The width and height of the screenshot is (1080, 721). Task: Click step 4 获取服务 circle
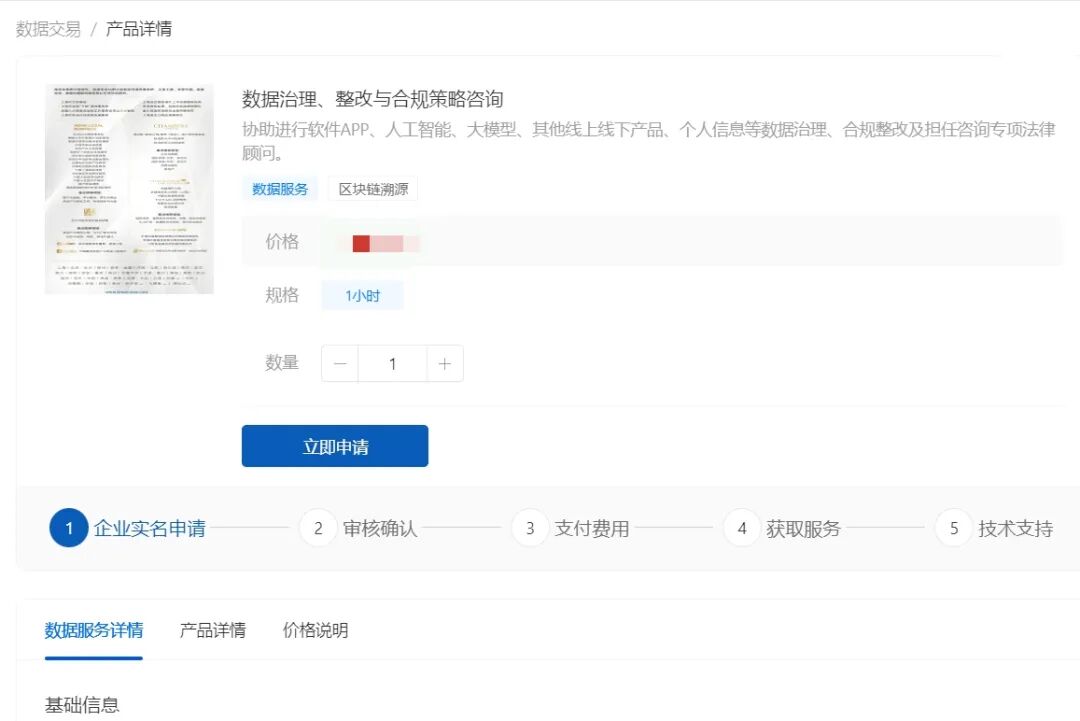pyautogui.click(x=742, y=528)
